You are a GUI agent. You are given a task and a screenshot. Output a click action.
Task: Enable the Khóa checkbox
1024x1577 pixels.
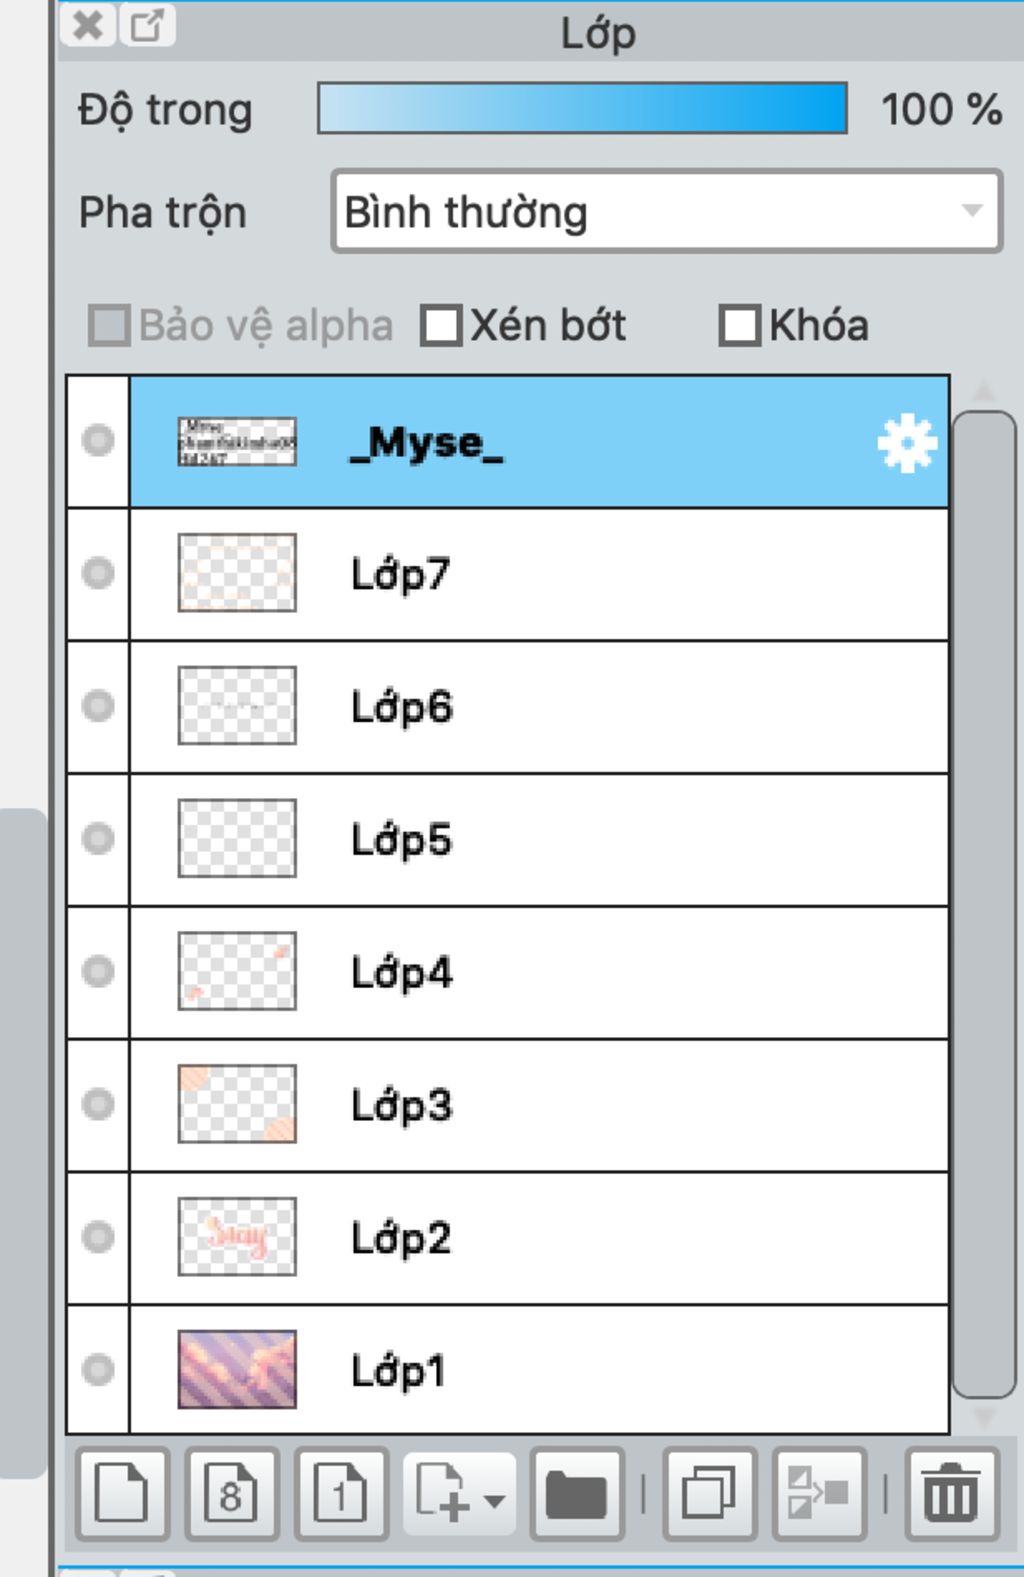point(740,326)
